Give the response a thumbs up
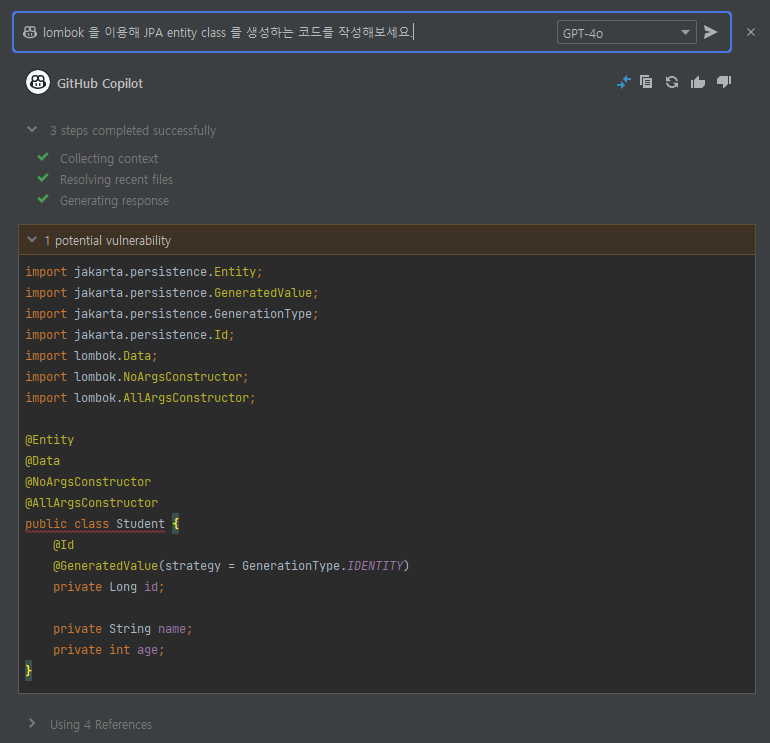Viewport: 770px width, 743px height. coord(698,82)
